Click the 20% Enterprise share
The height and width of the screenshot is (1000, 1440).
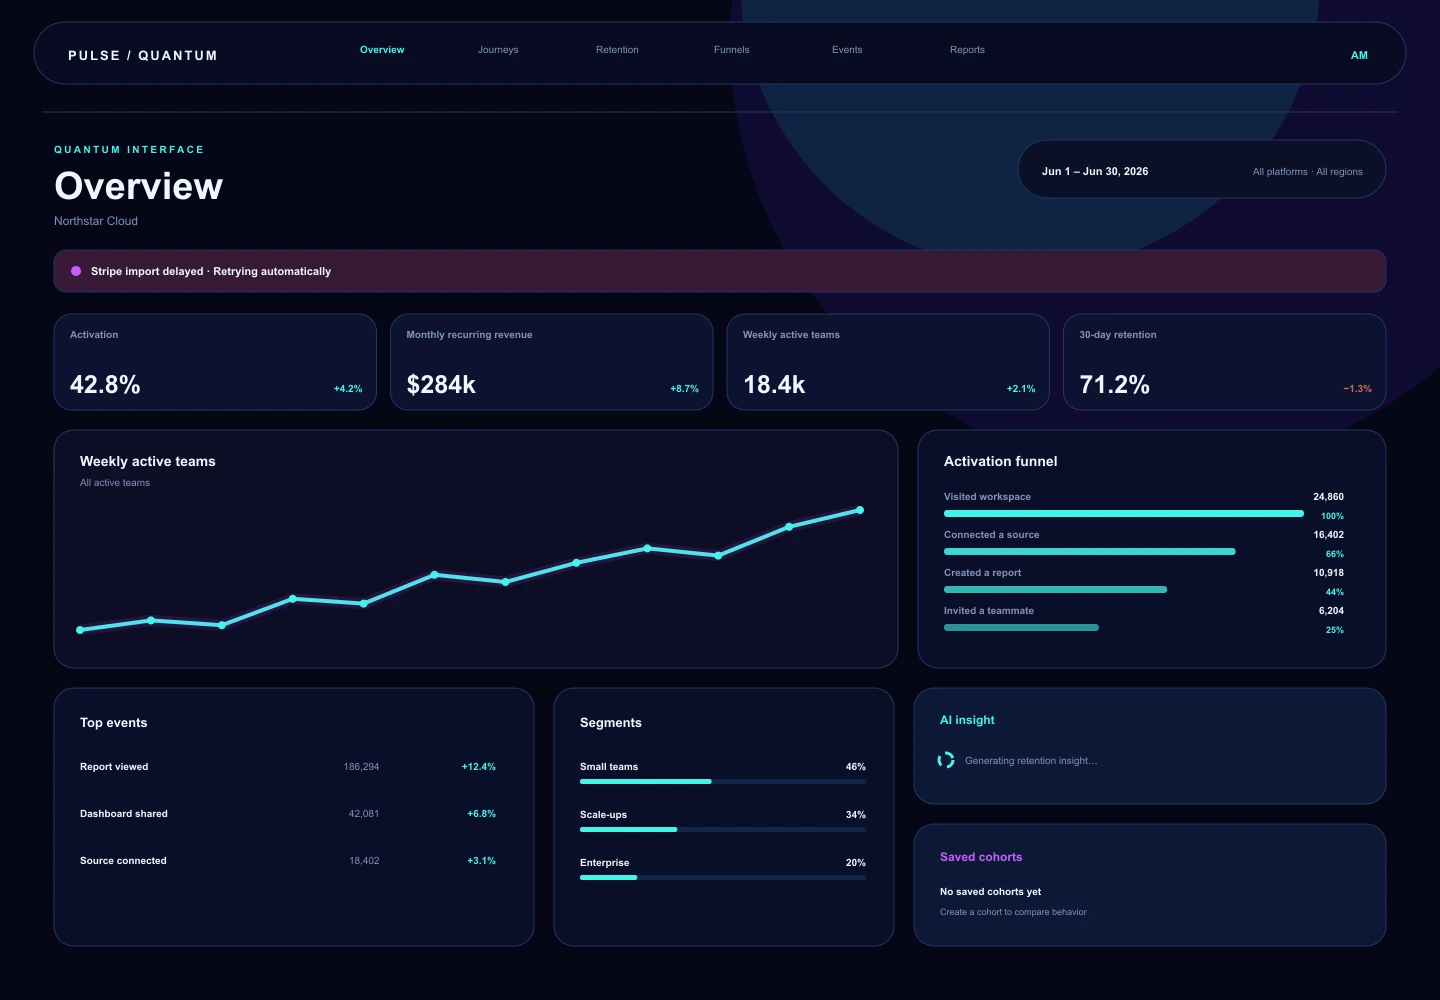(856, 863)
